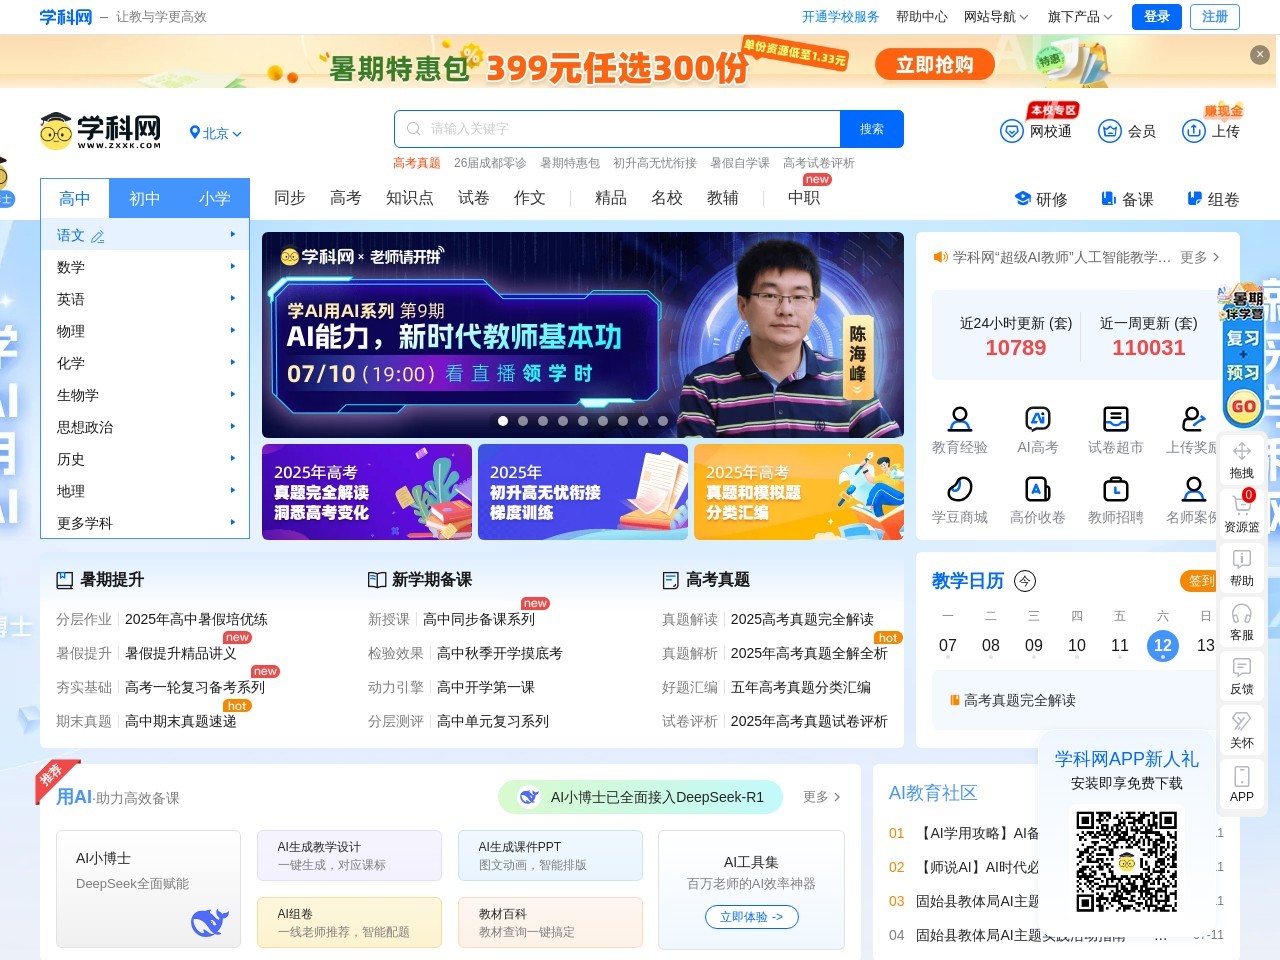Open 学豆商城 with the bean icon
This screenshot has height=960, width=1280.
(961, 490)
